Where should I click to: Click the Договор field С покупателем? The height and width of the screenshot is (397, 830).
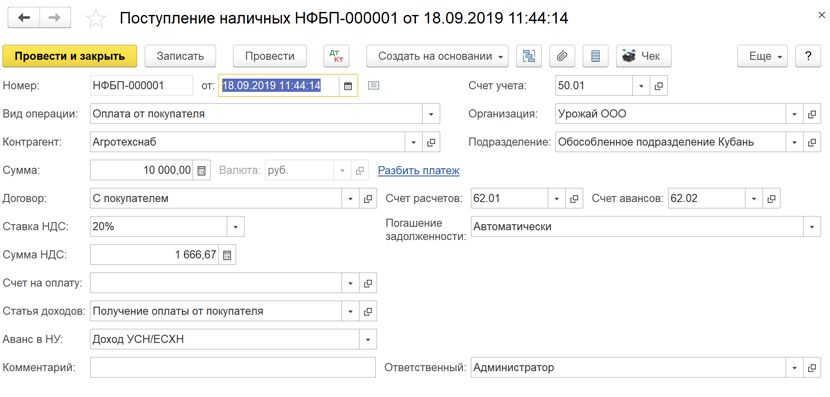point(216,198)
